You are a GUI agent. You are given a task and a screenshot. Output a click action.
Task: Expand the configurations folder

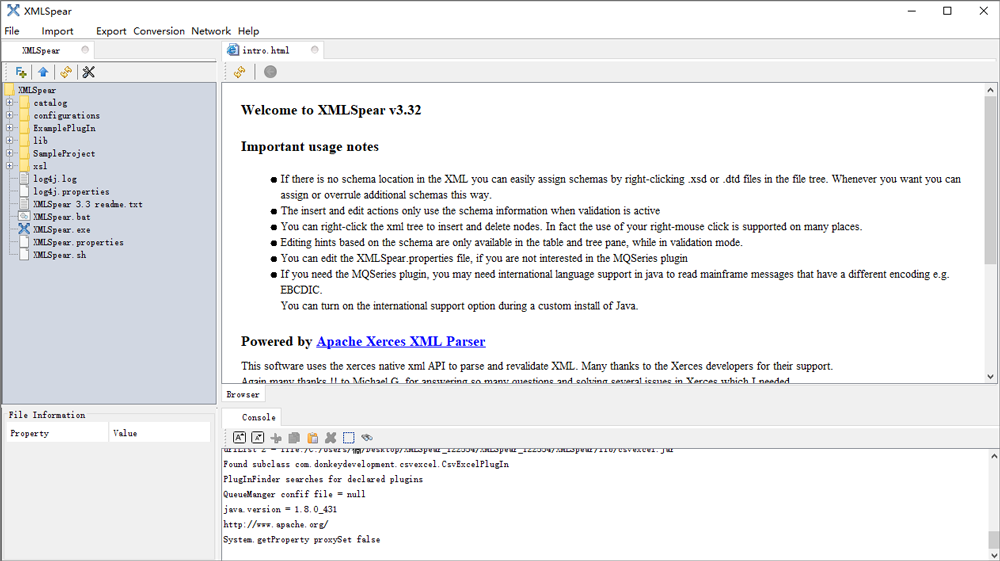coord(10,115)
